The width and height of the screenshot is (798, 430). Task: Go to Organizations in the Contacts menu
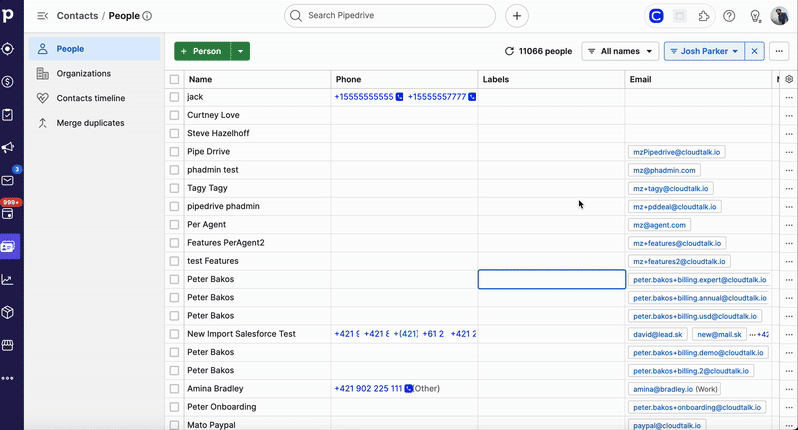point(83,73)
